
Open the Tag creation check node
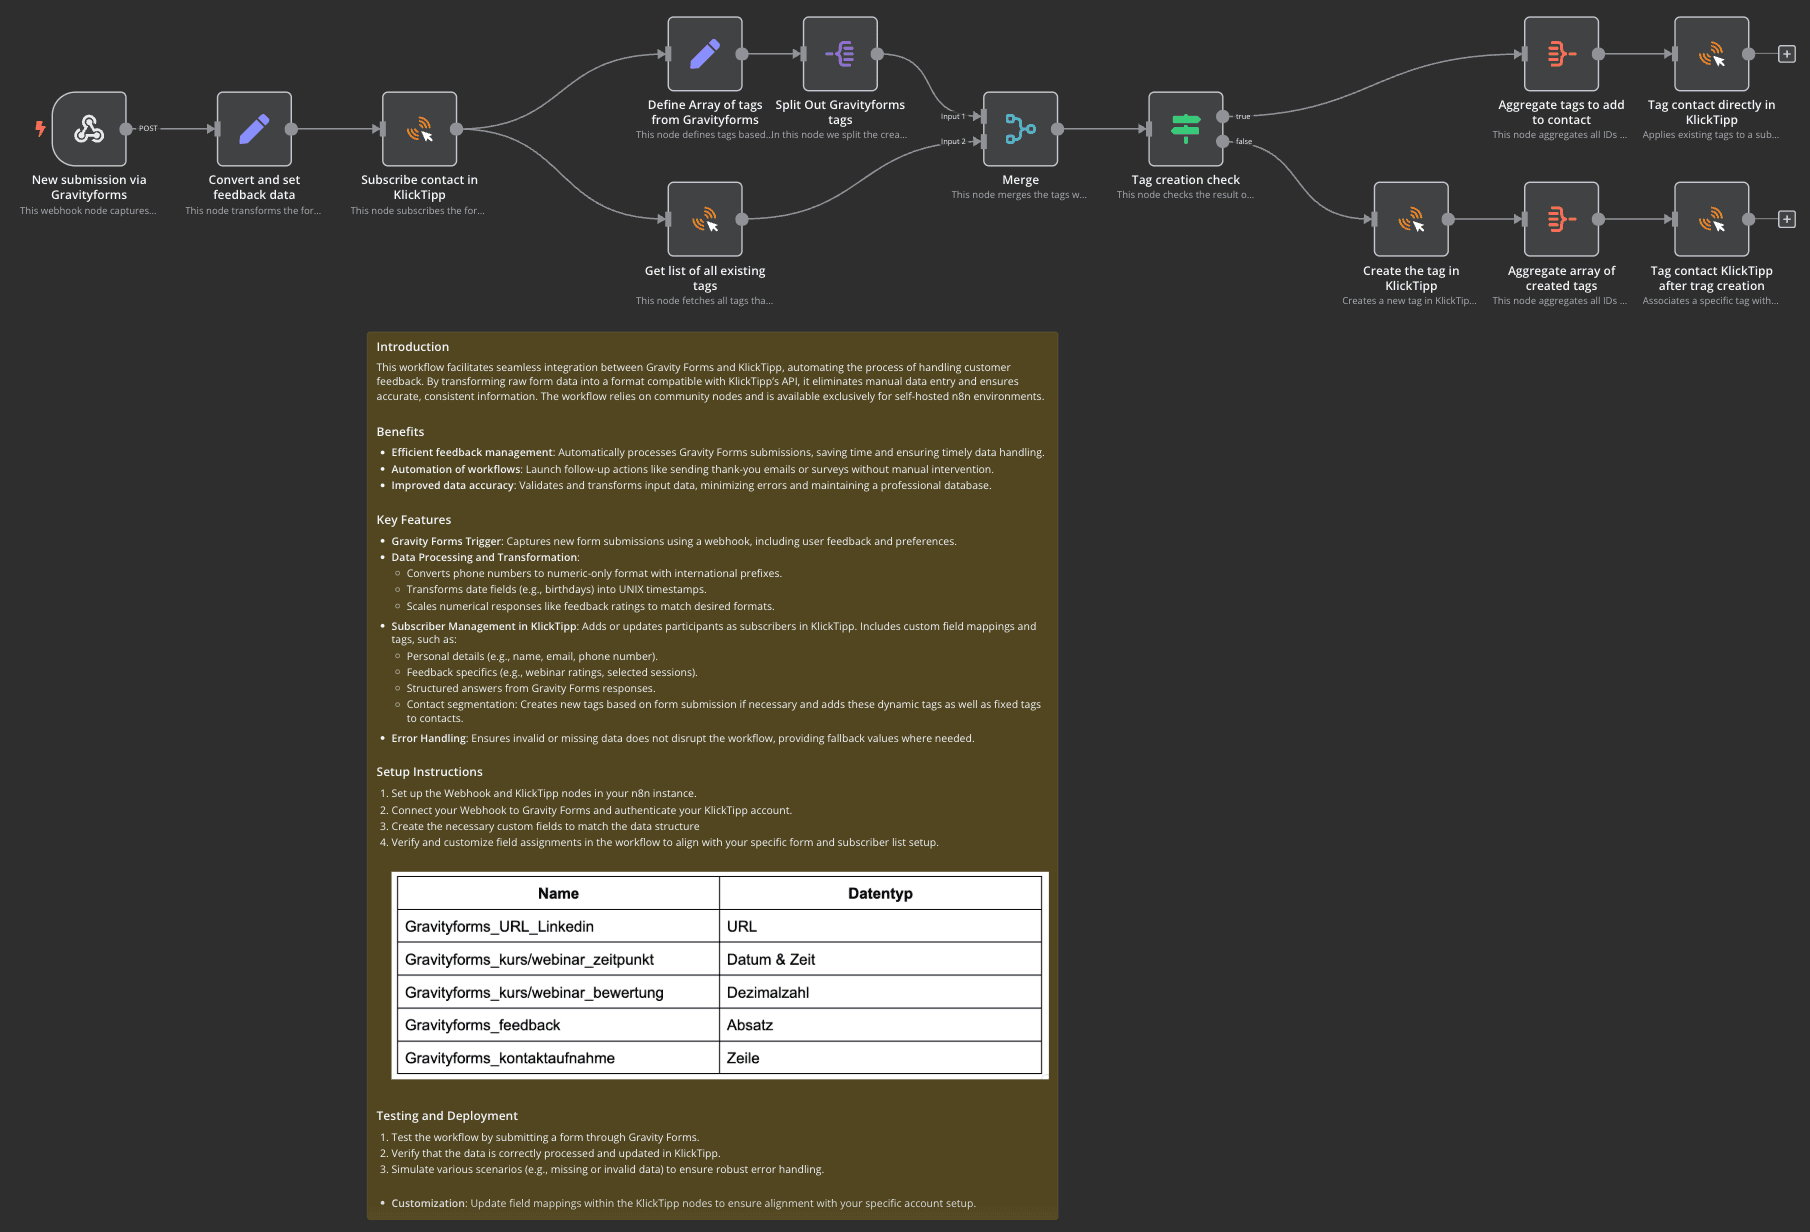[x=1185, y=129]
